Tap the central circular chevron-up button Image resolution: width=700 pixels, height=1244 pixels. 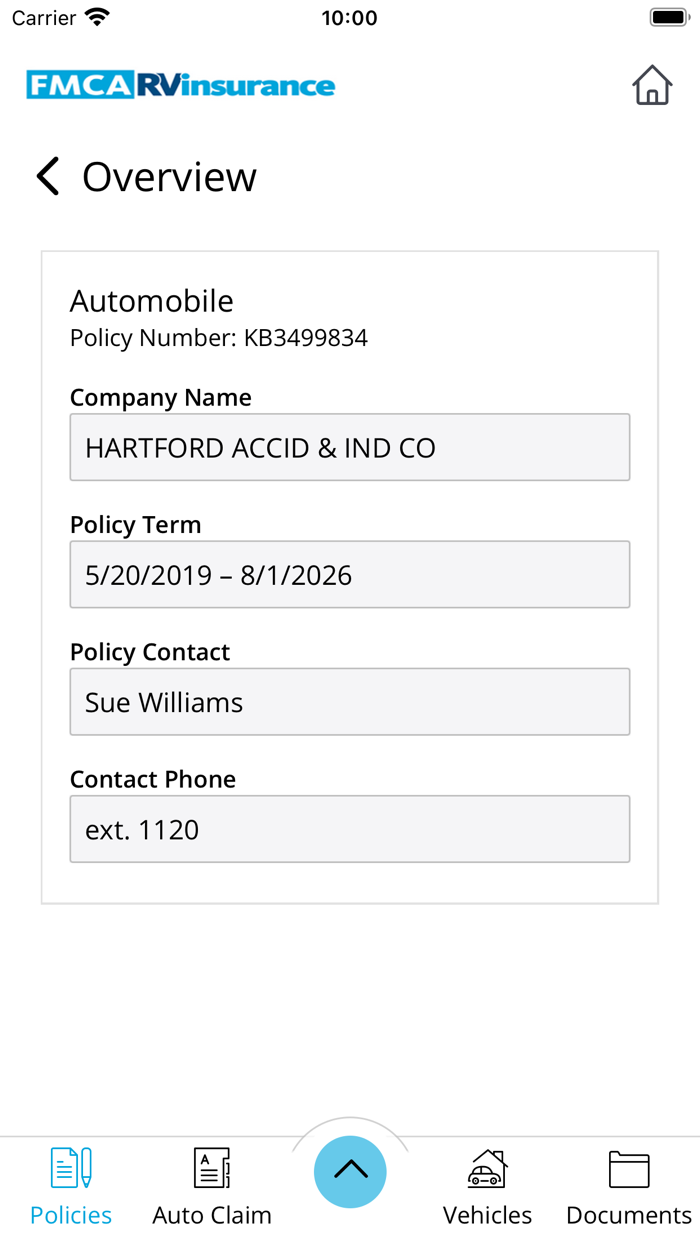pos(350,1171)
